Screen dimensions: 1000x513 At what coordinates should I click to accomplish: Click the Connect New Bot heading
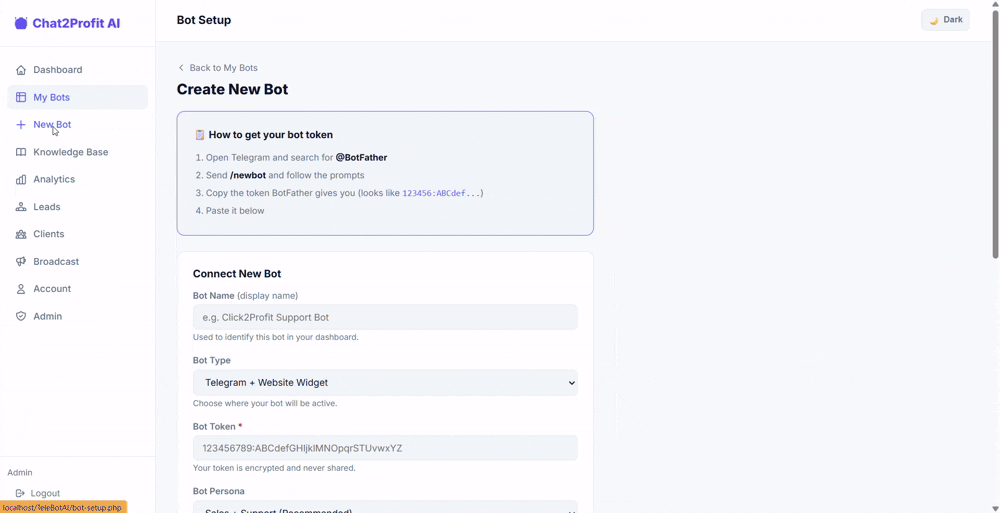[x=237, y=274]
